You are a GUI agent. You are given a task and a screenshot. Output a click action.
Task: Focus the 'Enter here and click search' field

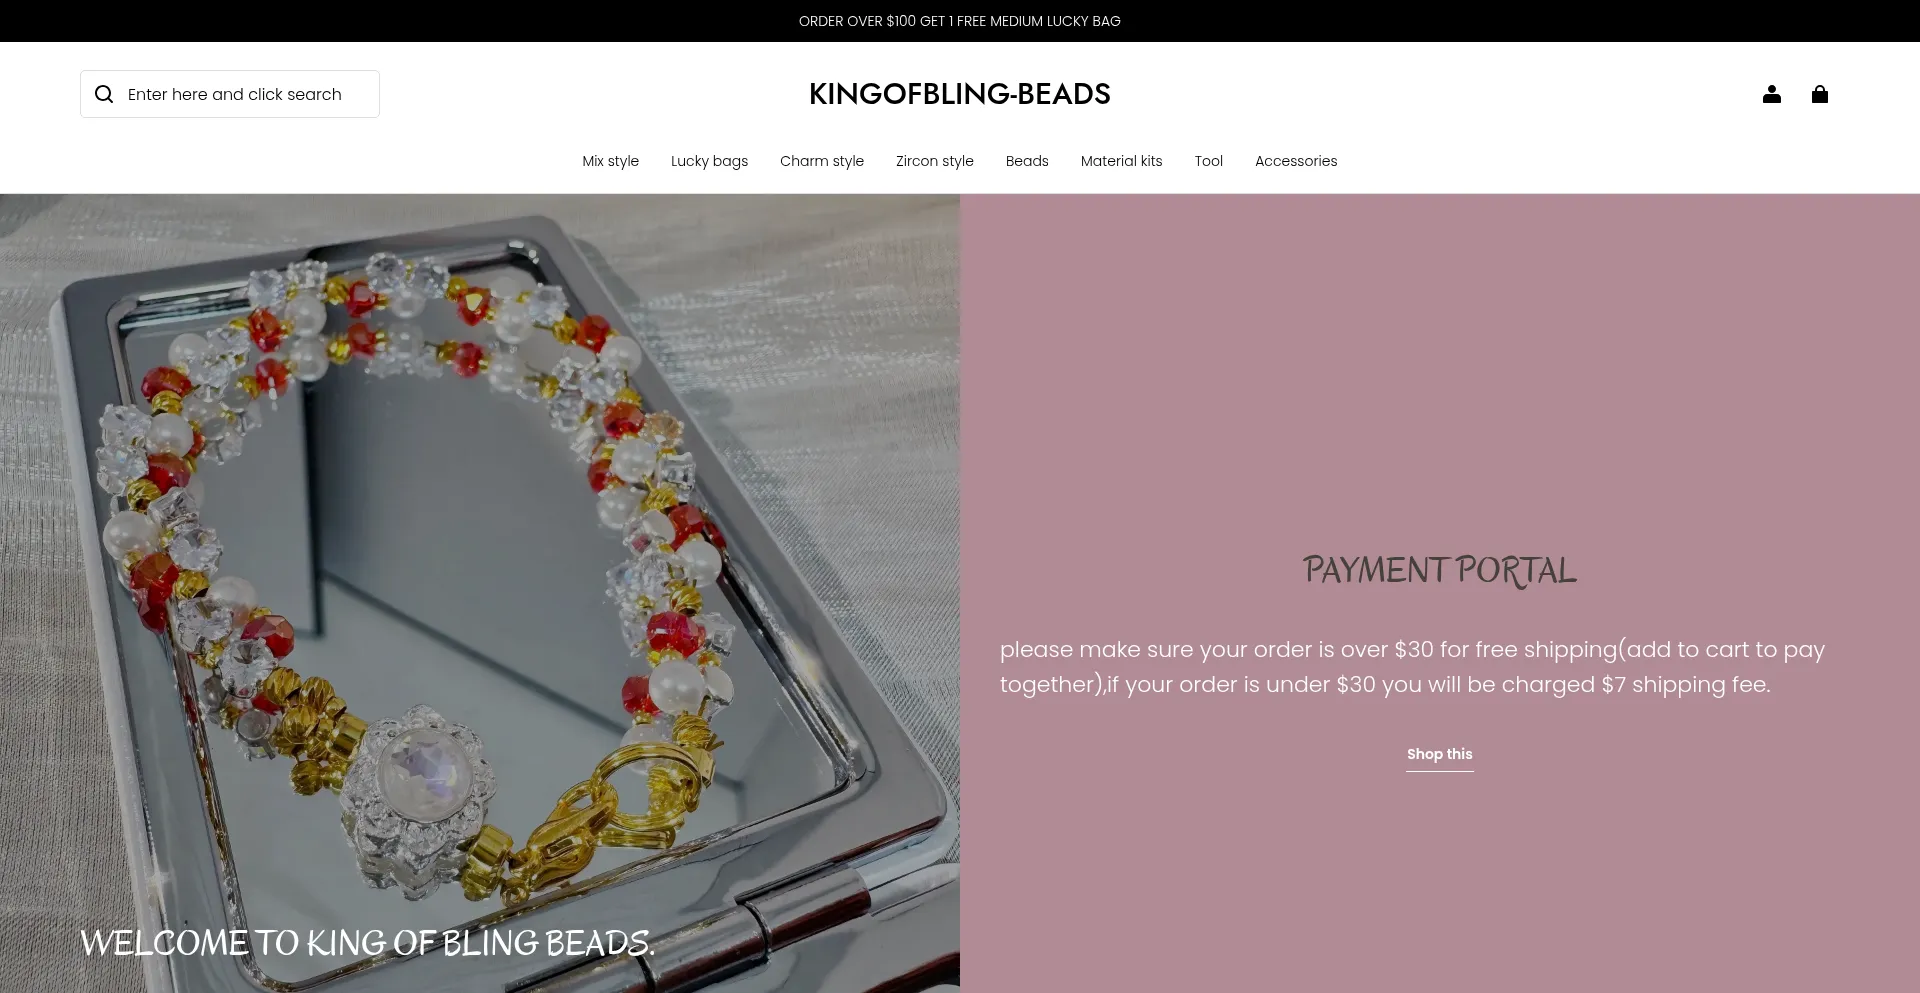click(230, 94)
